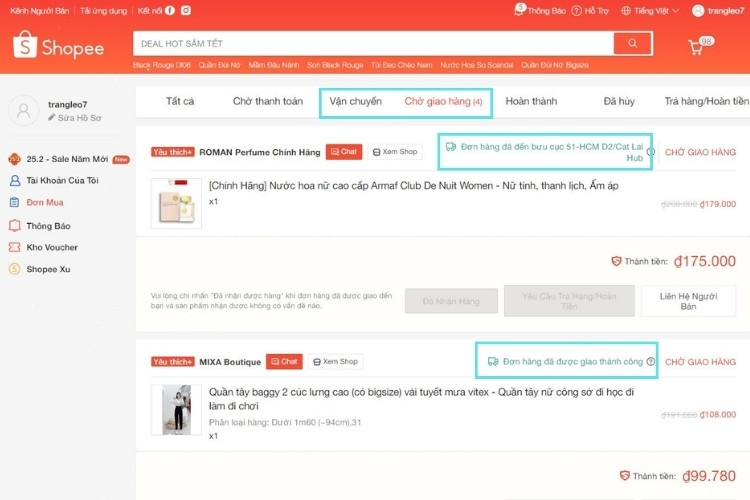Viewport: 750px width, 500px height.
Task: Click Yêu Cầu Trả Hàng/Hoàn Tiền button
Action: (x=569, y=301)
